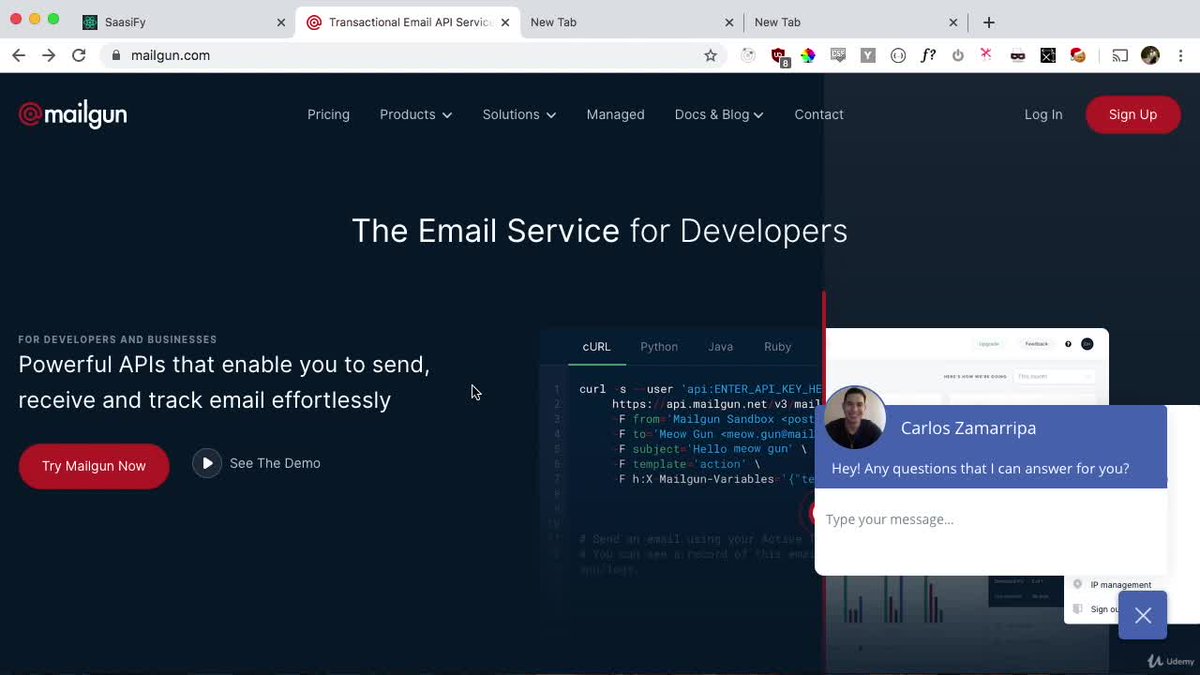Select the Ruby code tab
The height and width of the screenshot is (675, 1200).
point(778,347)
